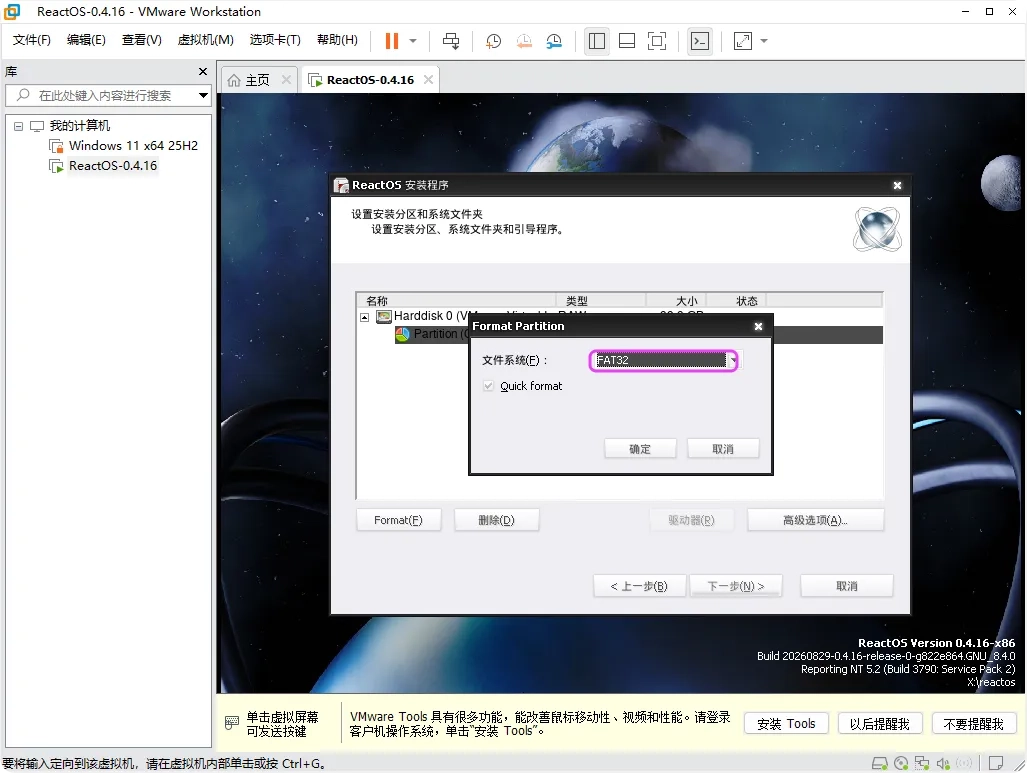1027x773 pixels.
Task: Open the snapshot manager icon
Action: coord(554,41)
